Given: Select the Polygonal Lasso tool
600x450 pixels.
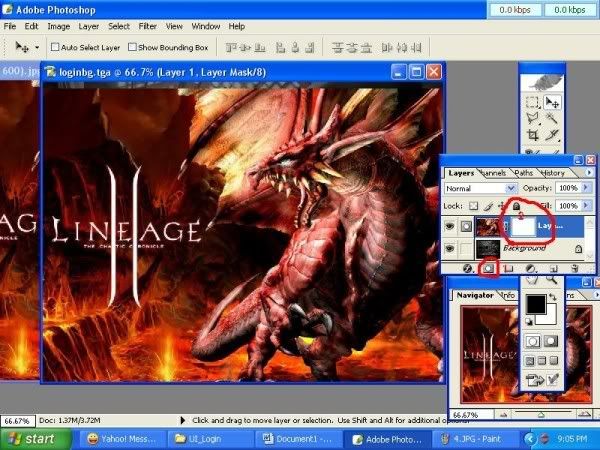Looking at the screenshot, I should pos(532,118).
